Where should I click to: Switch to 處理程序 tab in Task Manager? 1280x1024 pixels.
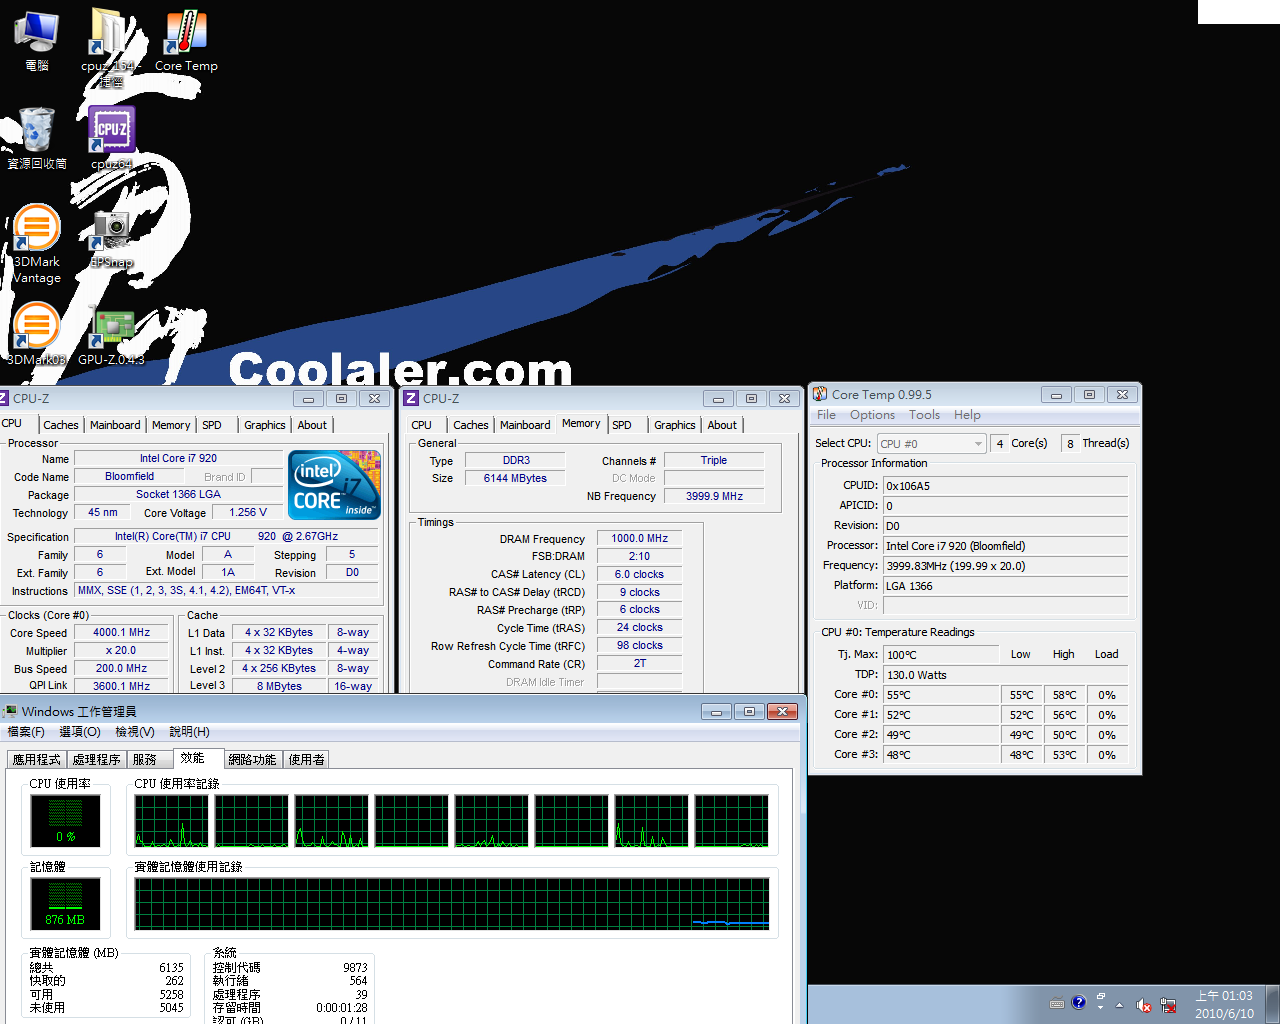[x=96, y=760]
